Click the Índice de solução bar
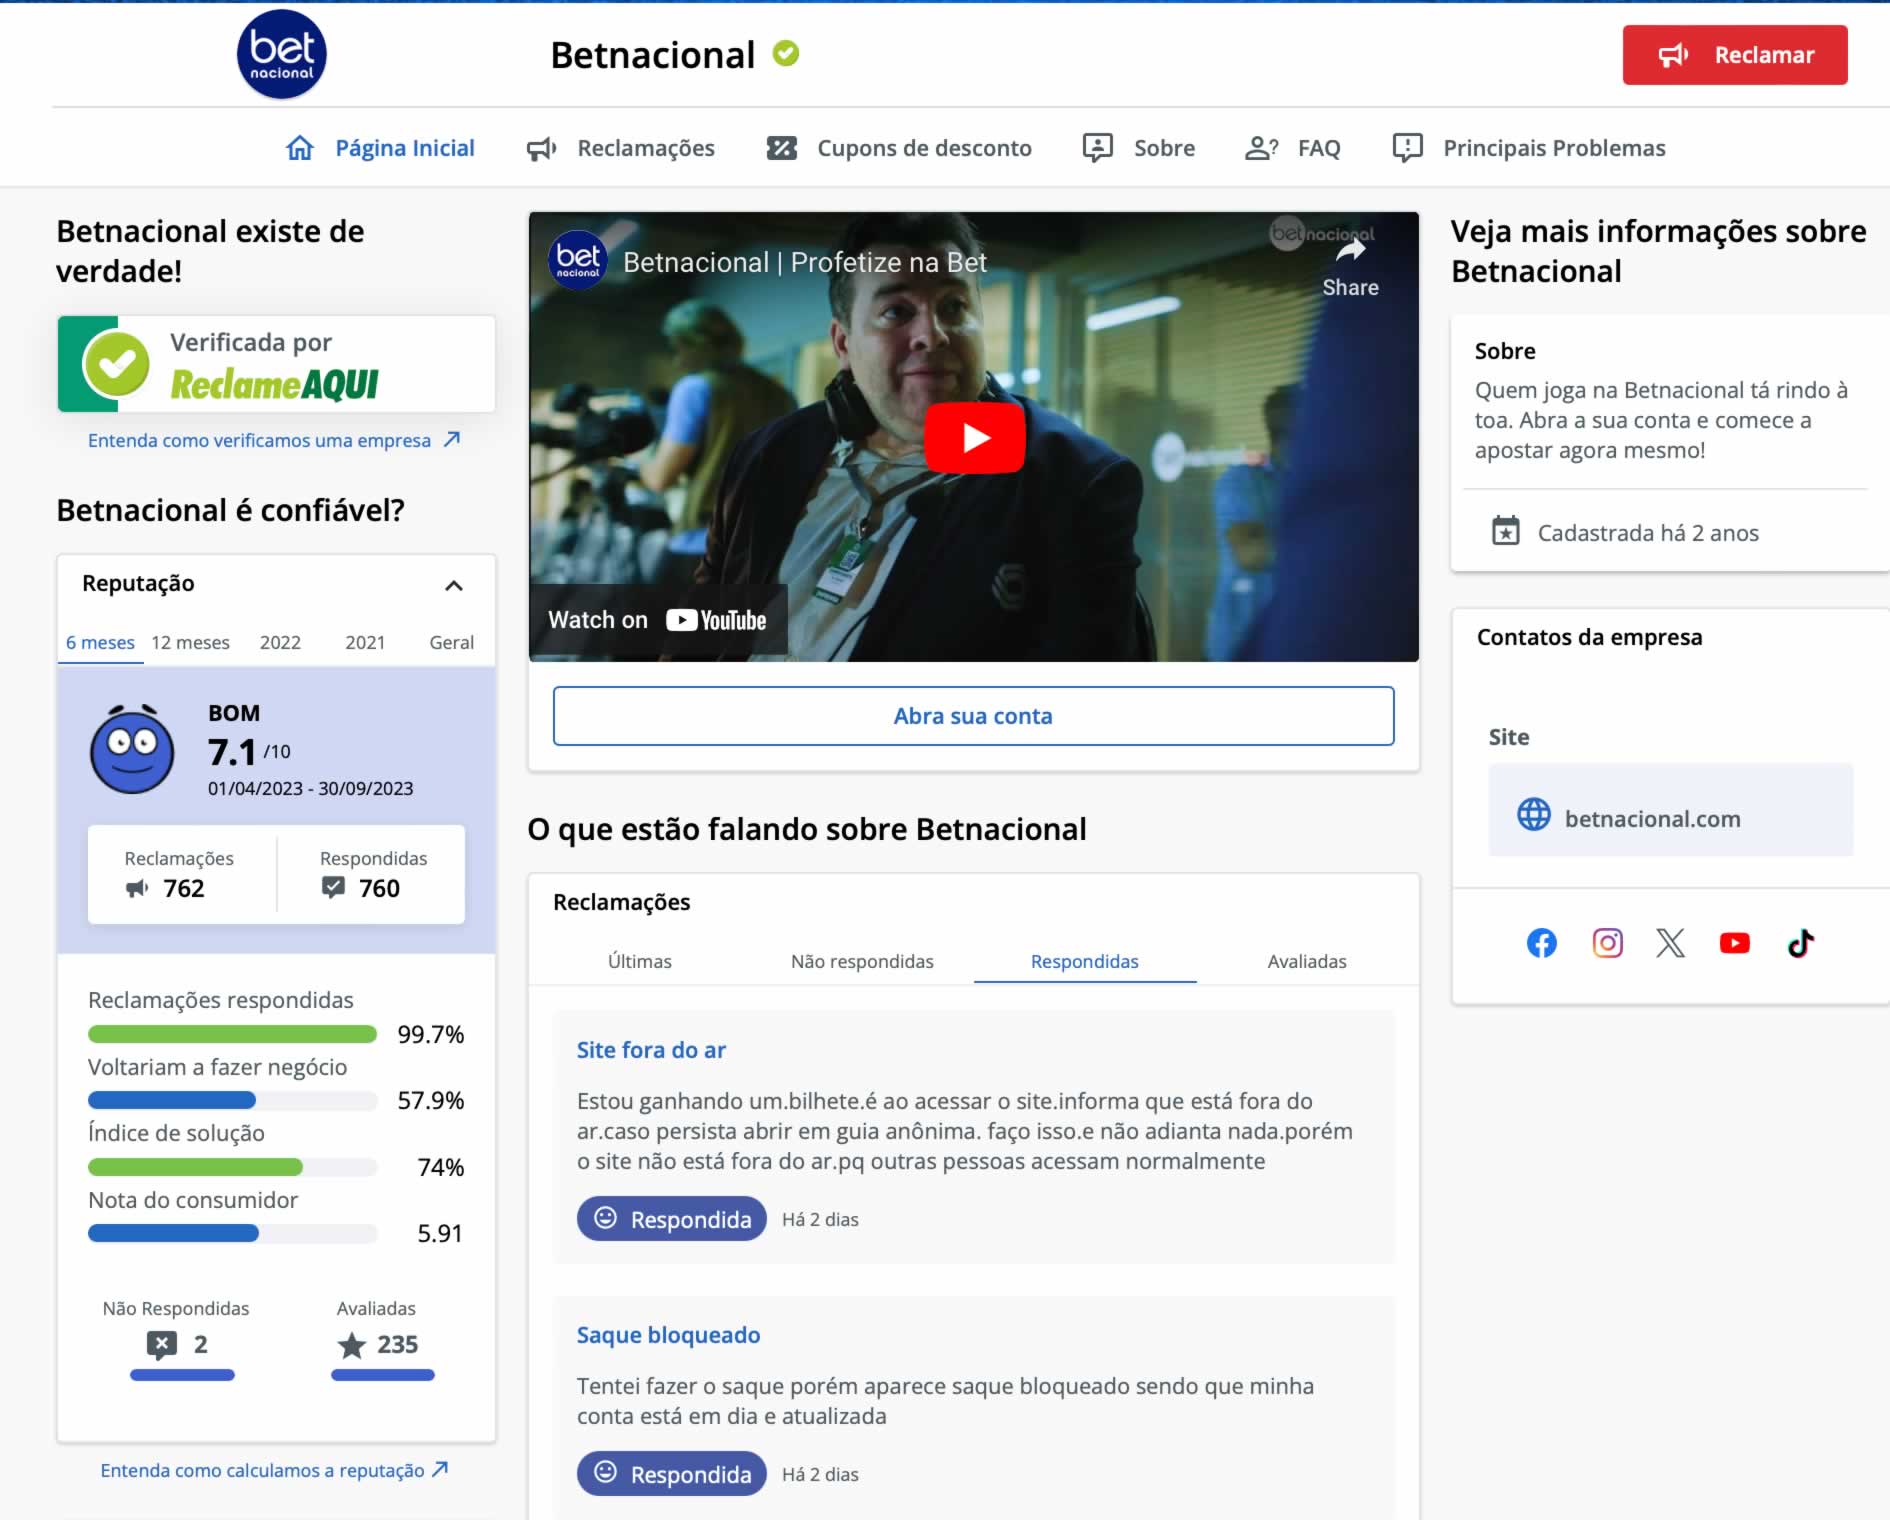 coord(232,1167)
